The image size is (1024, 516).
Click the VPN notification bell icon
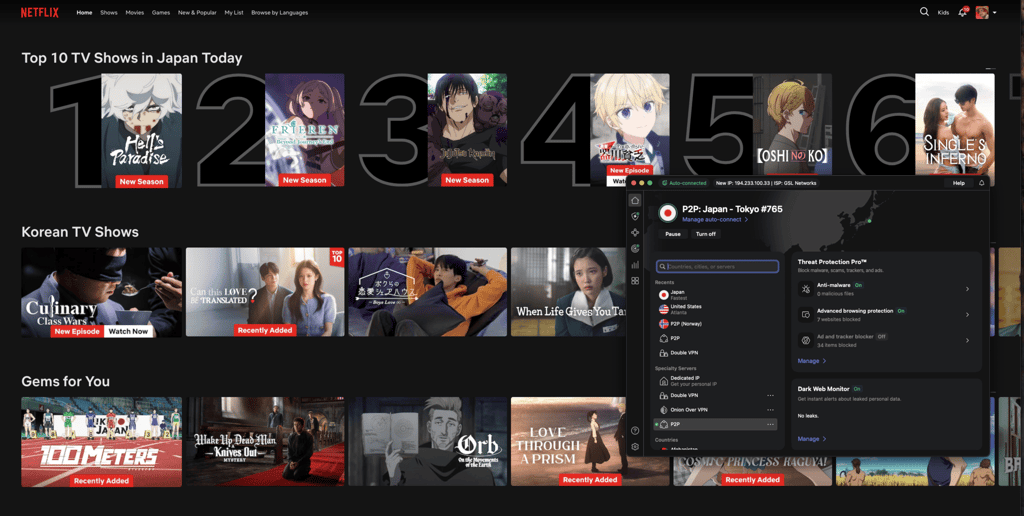pos(981,183)
